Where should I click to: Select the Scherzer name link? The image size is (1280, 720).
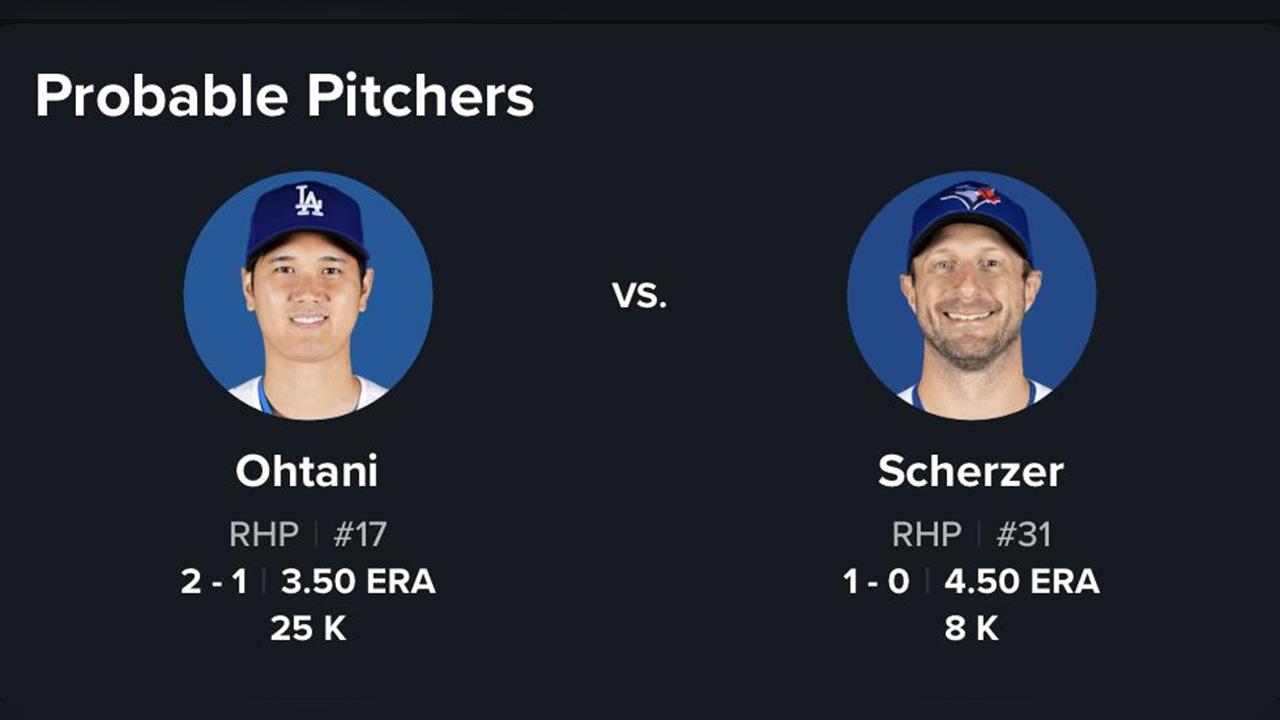tap(971, 471)
